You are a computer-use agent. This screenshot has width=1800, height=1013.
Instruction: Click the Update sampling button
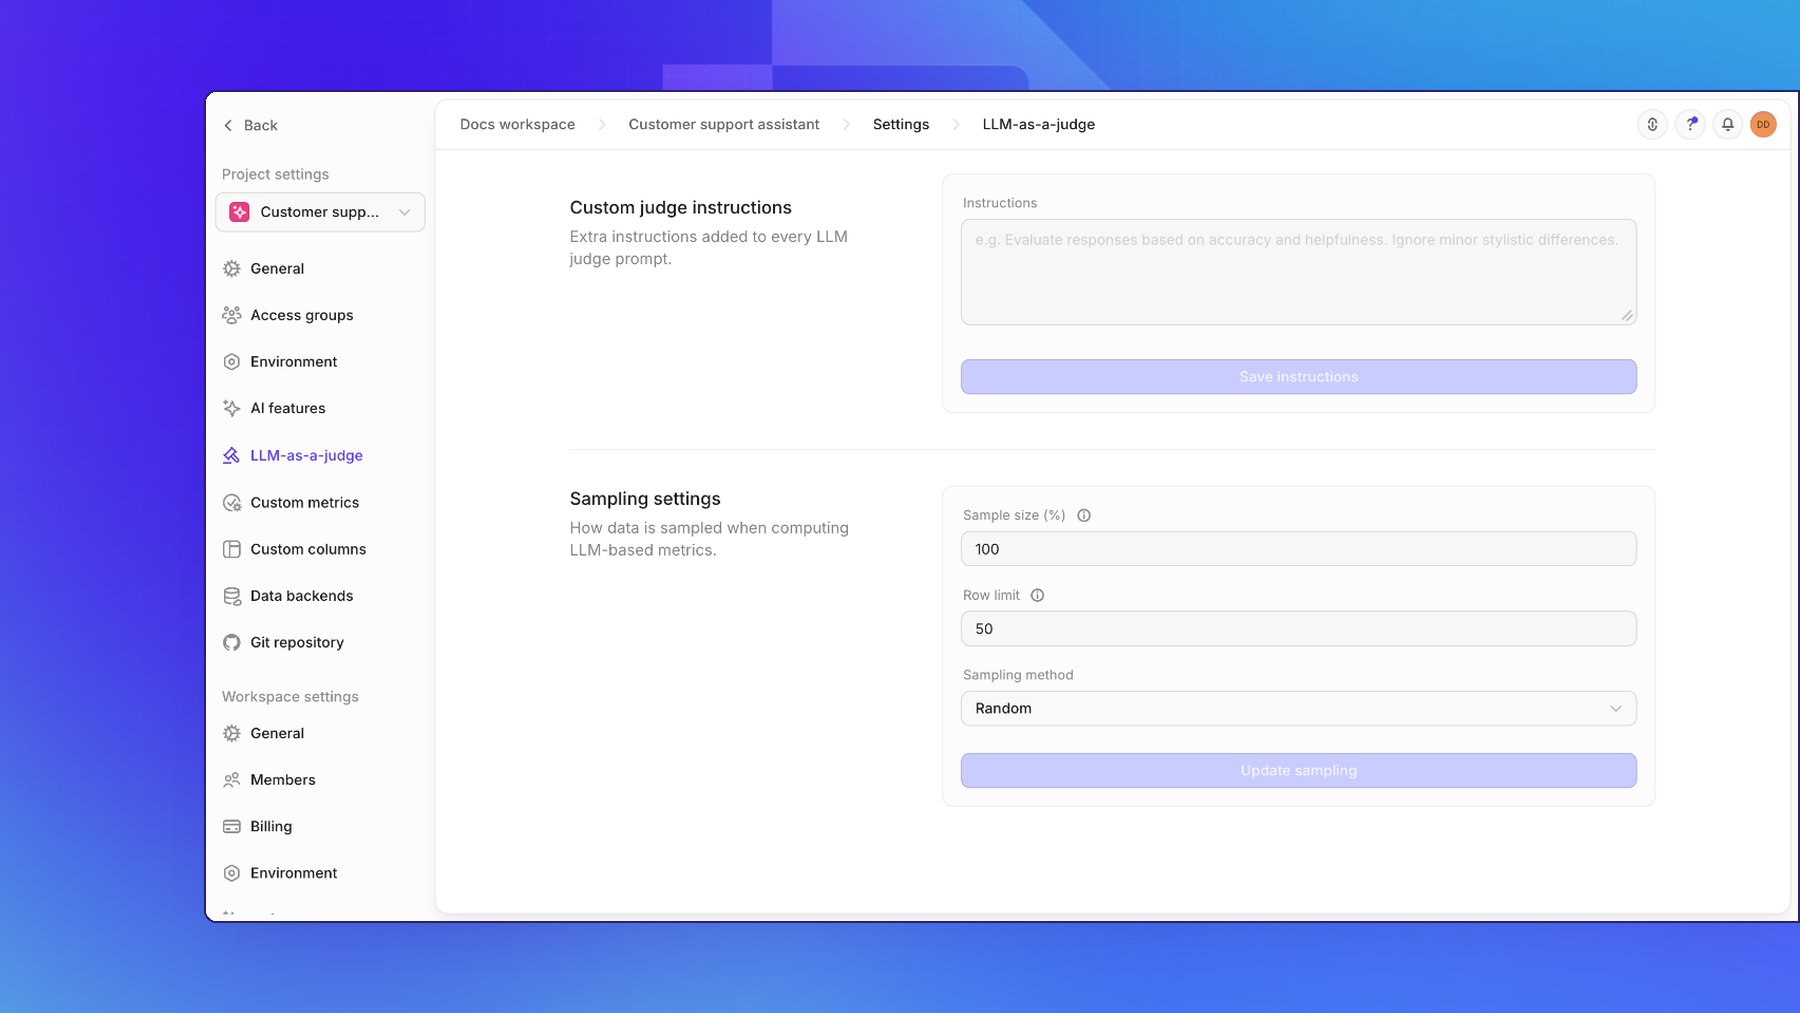(1298, 770)
